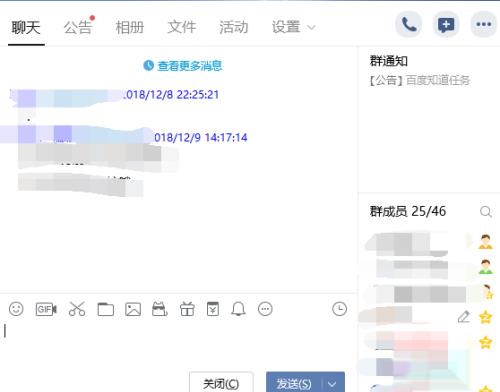Expand the send options arrow beside 发送
Screen dimensions: 500x392
[332, 383]
